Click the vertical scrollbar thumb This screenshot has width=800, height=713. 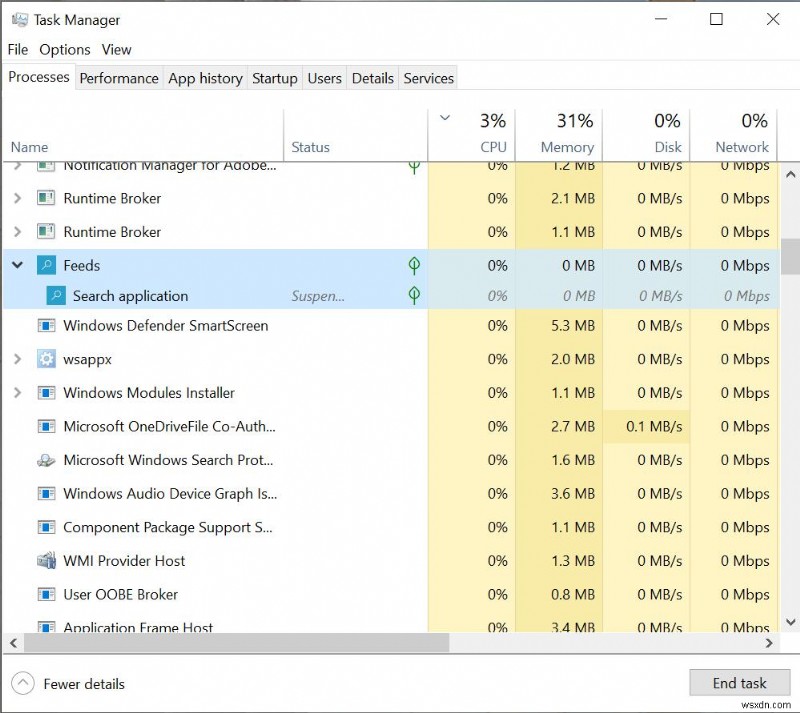point(790,256)
